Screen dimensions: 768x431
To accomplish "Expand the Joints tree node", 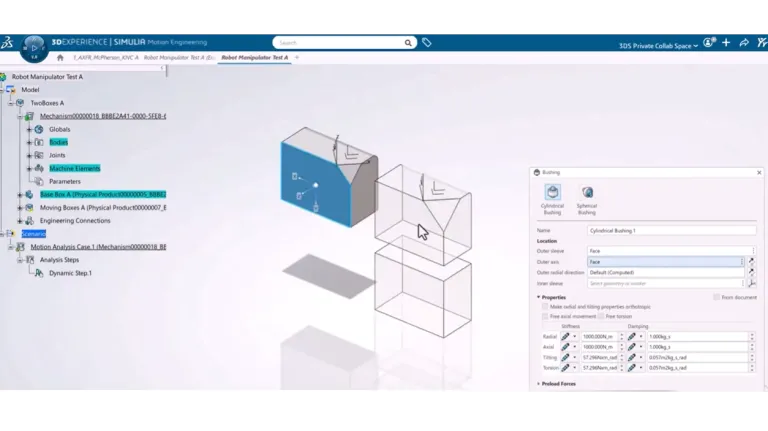I will 29,155.
